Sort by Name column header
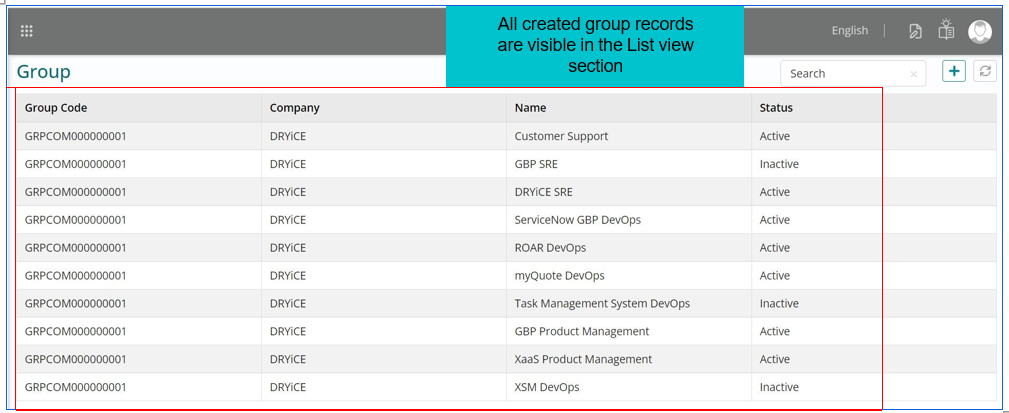The height and width of the screenshot is (413, 1009). coord(530,108)
